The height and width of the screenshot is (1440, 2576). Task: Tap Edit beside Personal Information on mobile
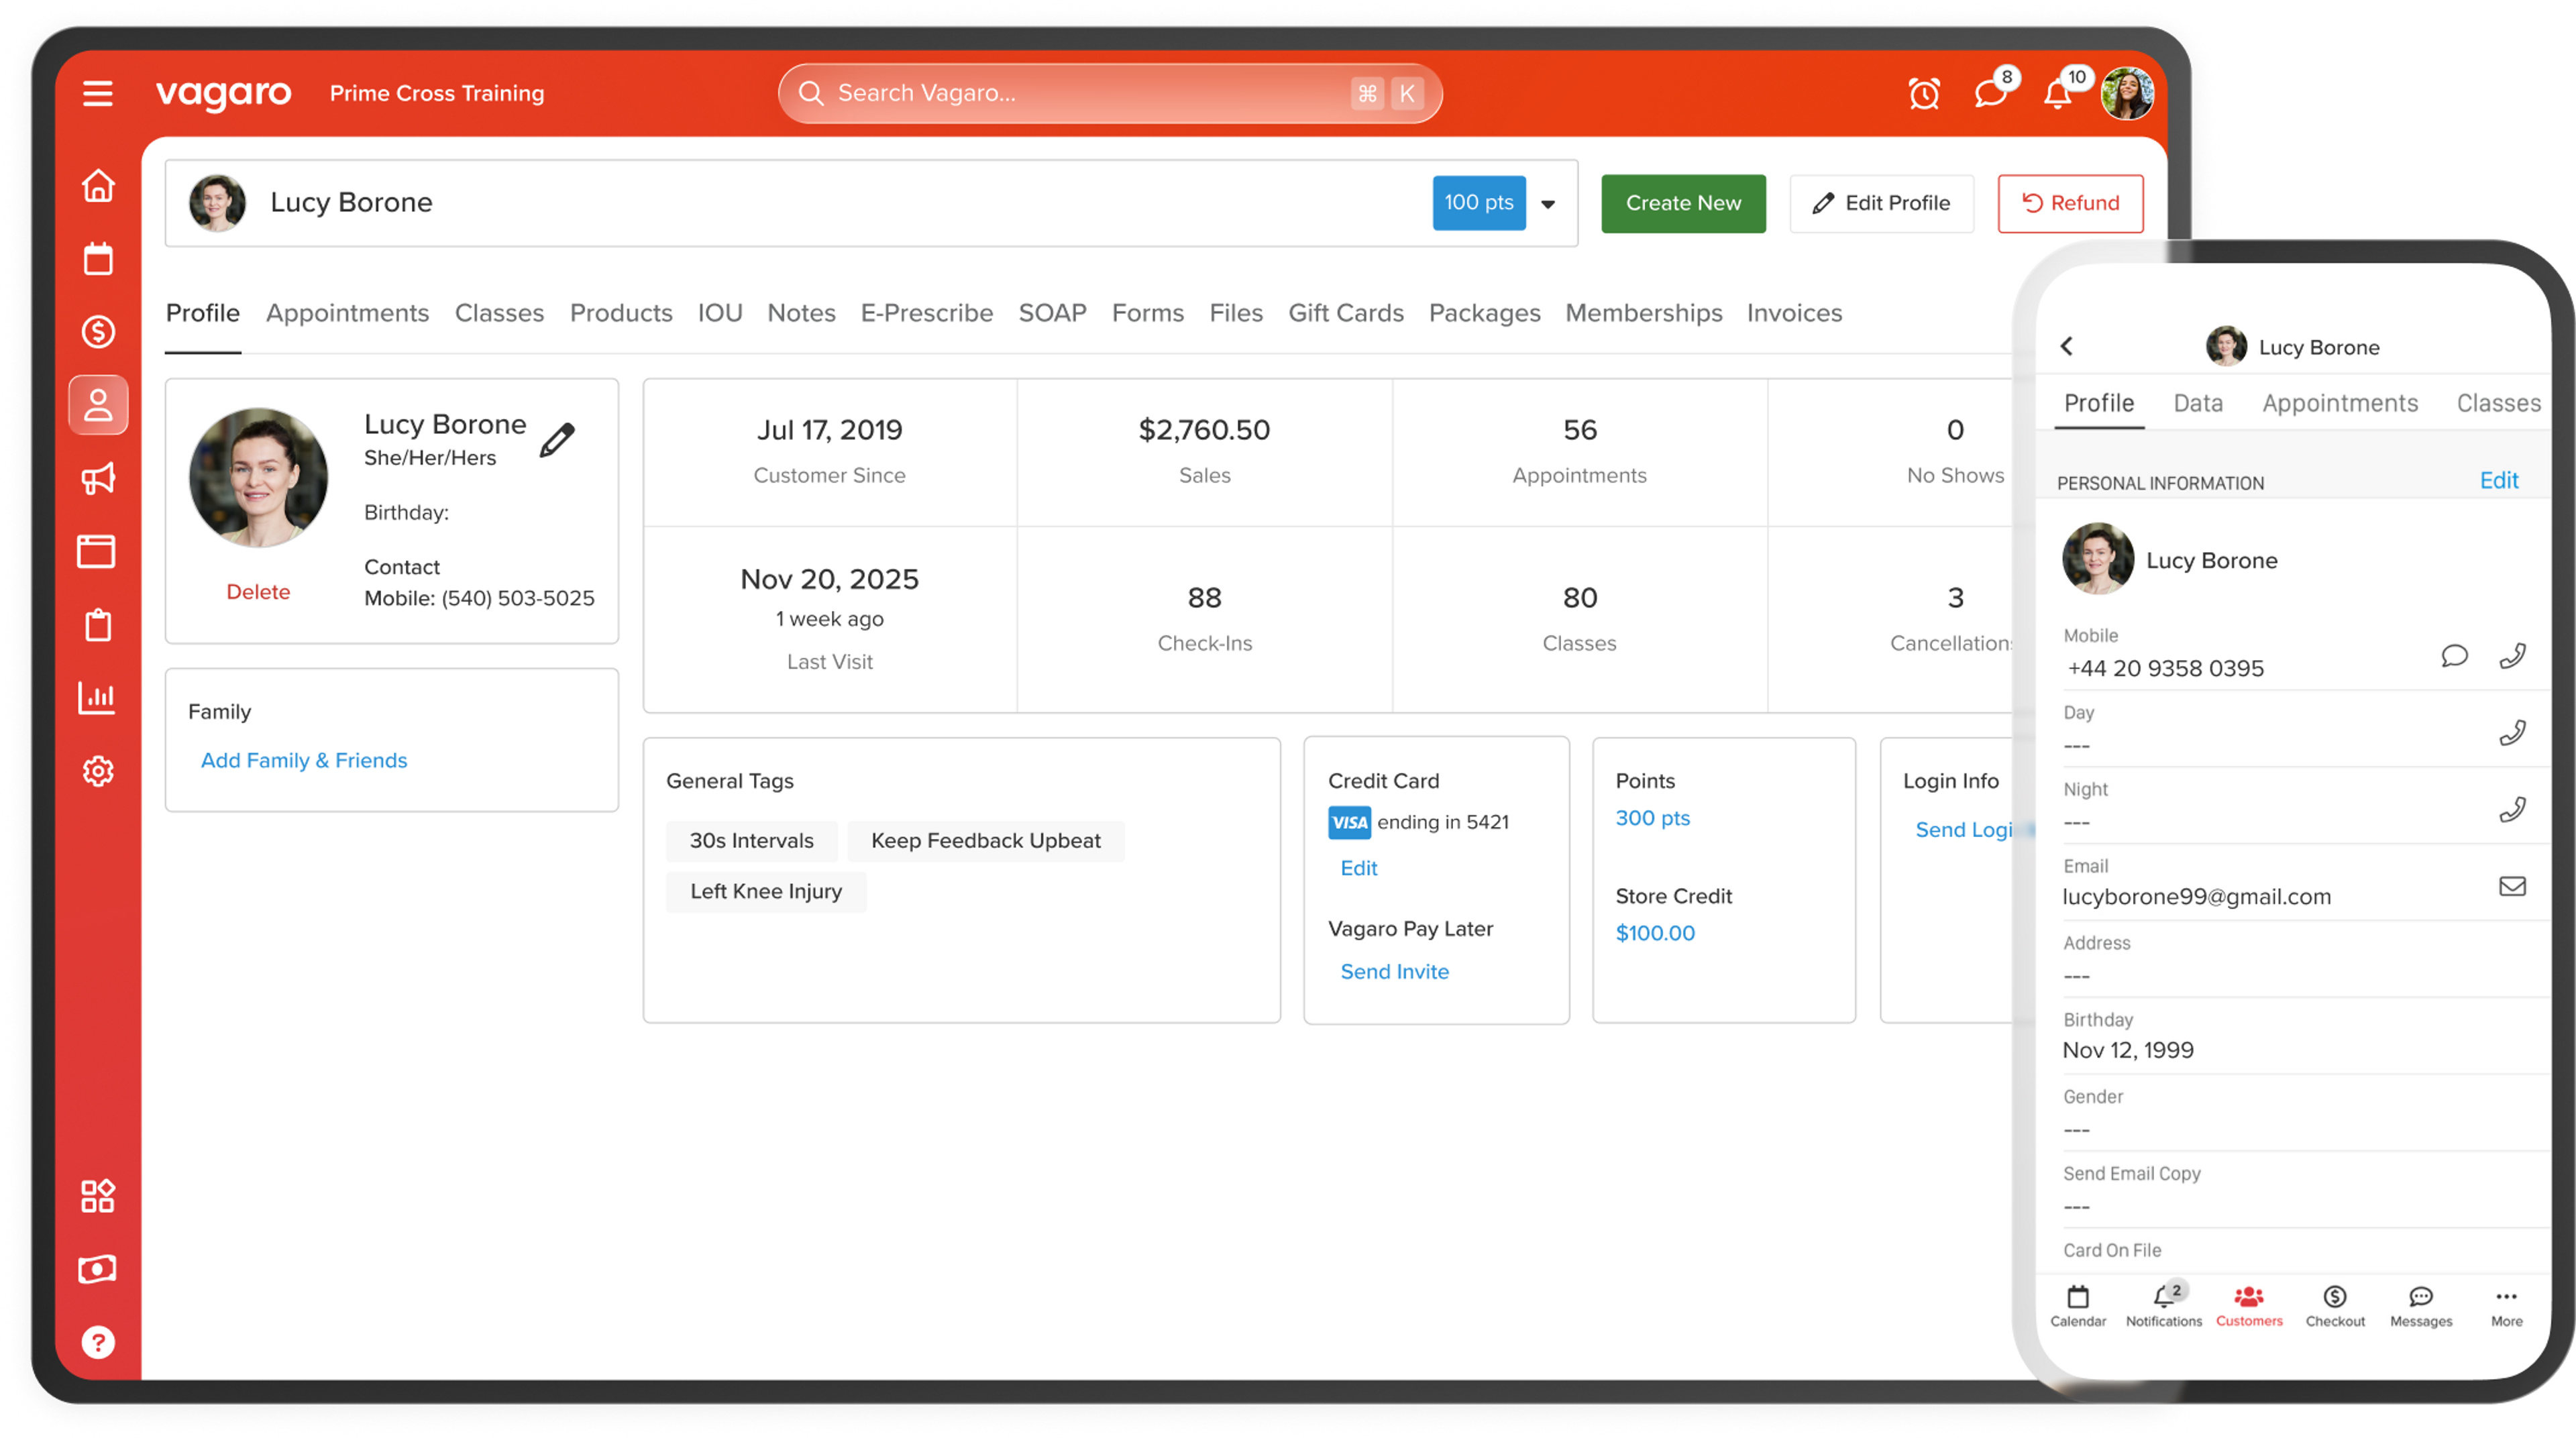click(2499, 480)
